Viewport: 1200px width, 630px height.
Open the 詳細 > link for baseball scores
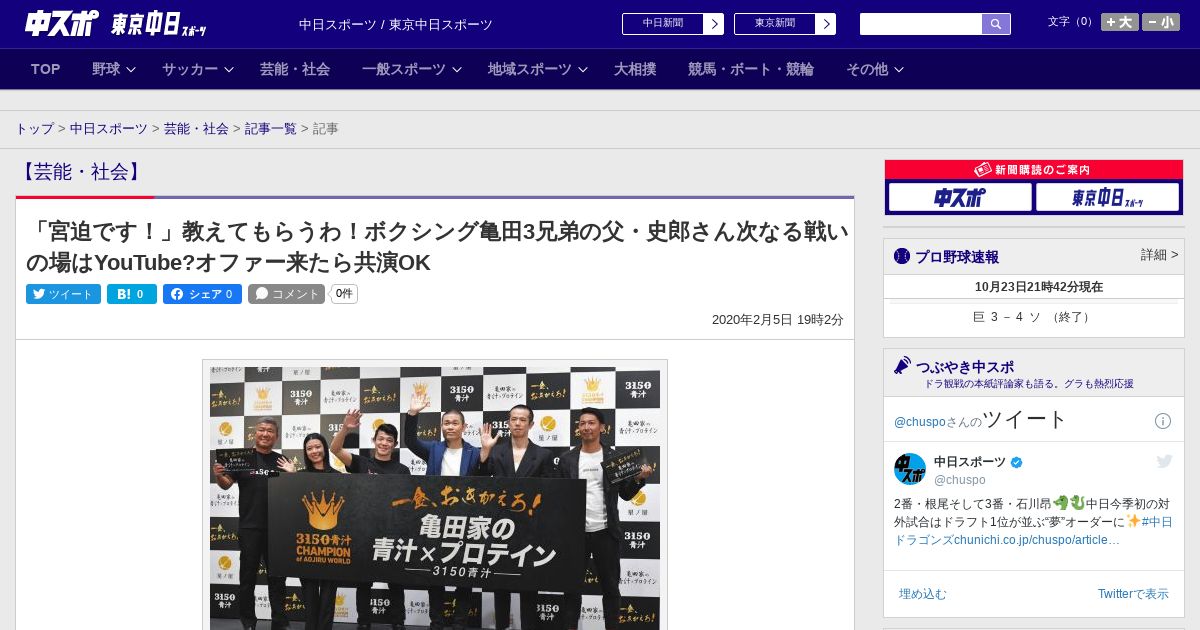tap(1160, 255)
